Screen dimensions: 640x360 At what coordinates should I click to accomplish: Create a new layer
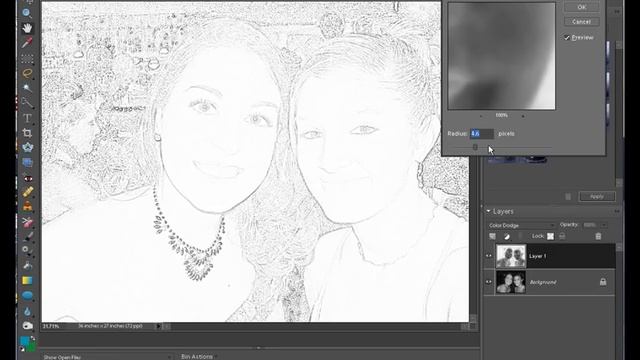click(x=493, y=236)
